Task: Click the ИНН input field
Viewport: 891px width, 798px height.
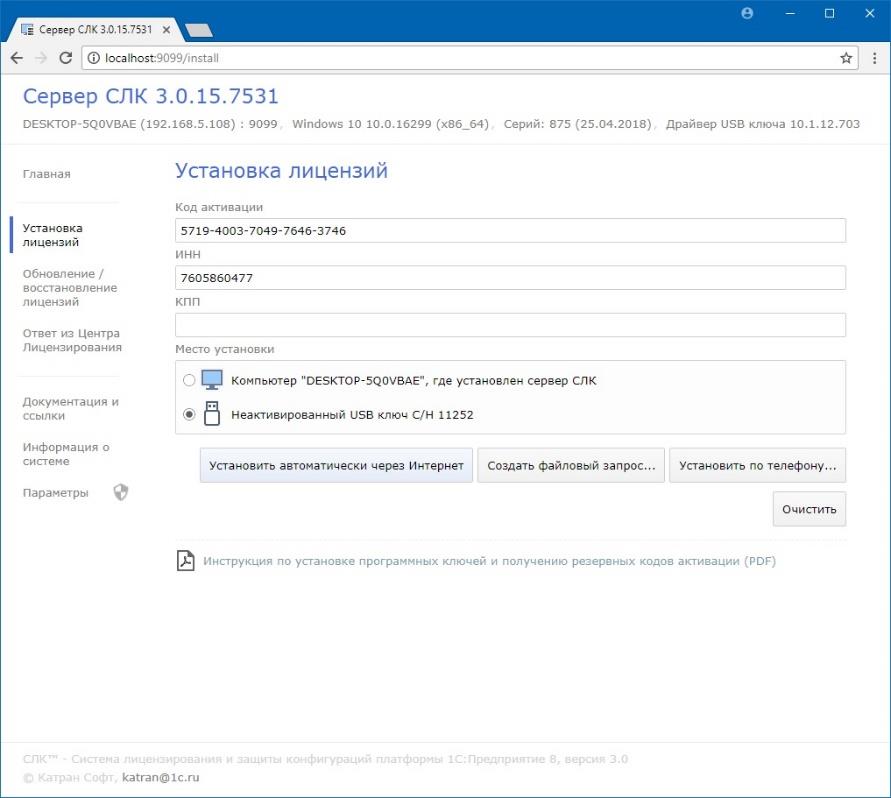Action: [x=510, y=278]
